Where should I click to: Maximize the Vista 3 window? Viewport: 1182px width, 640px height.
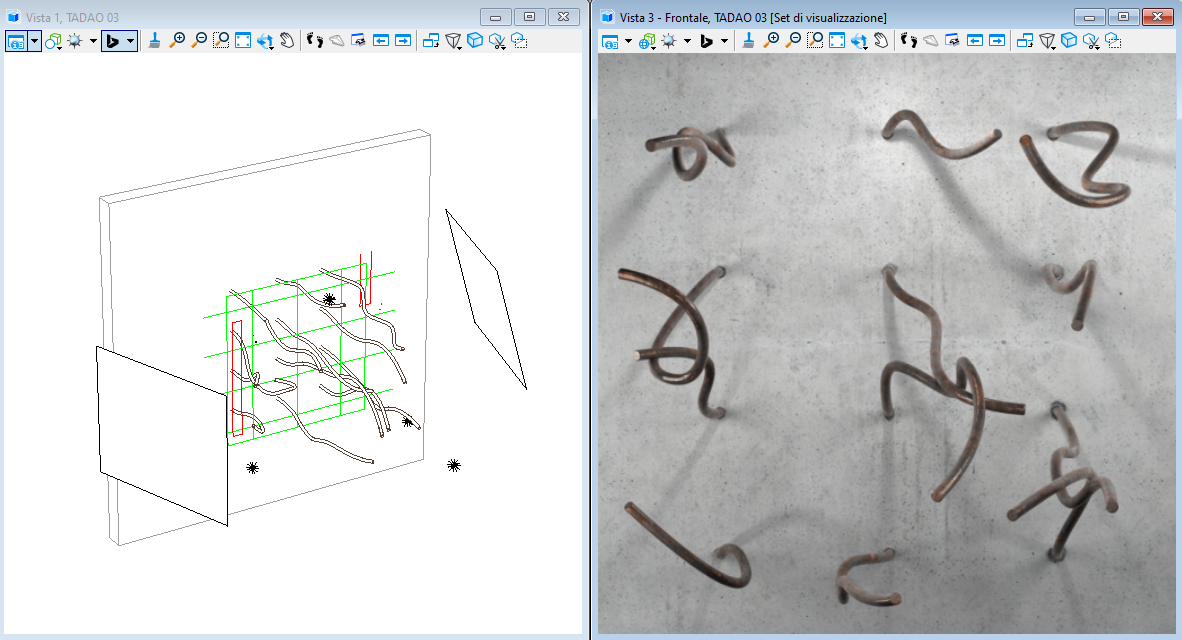[1123, 17]
